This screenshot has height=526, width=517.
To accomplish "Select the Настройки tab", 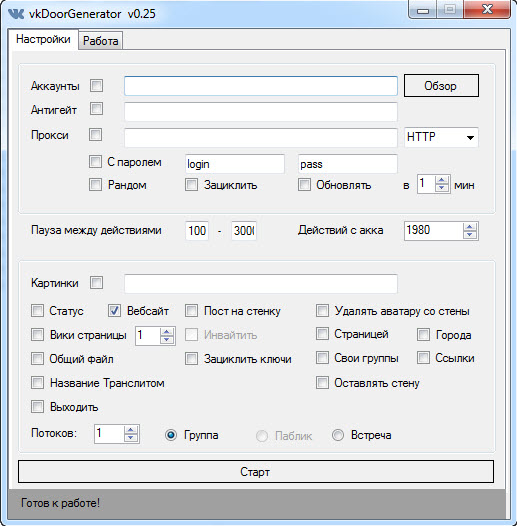I will click(43, 39).
